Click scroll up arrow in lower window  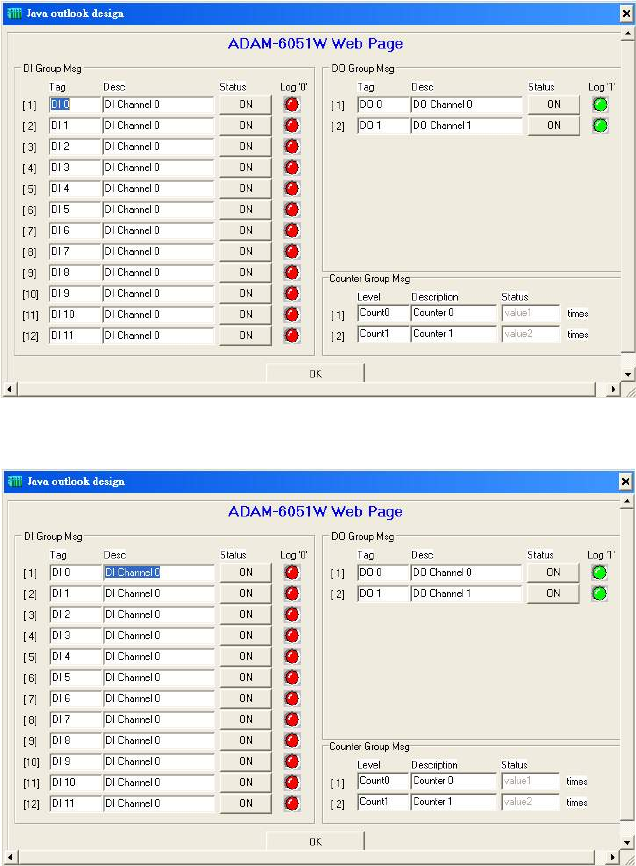pyautogui.click(x=627, y=501)
